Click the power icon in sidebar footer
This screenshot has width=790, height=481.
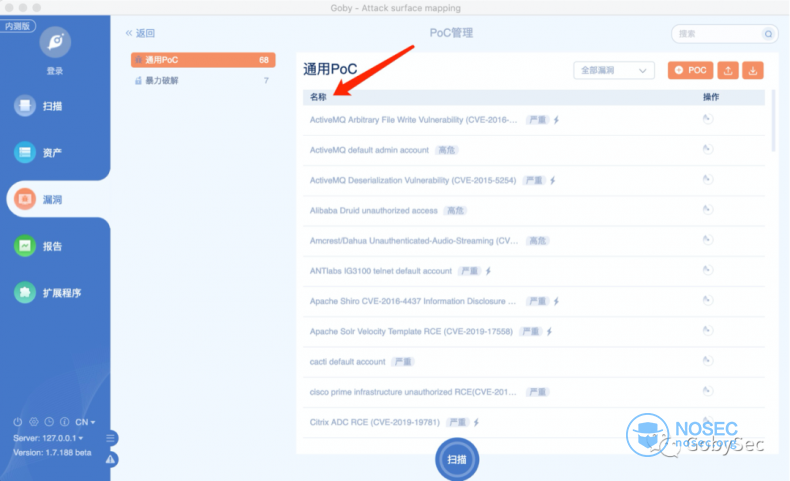(x=18, y=422)
